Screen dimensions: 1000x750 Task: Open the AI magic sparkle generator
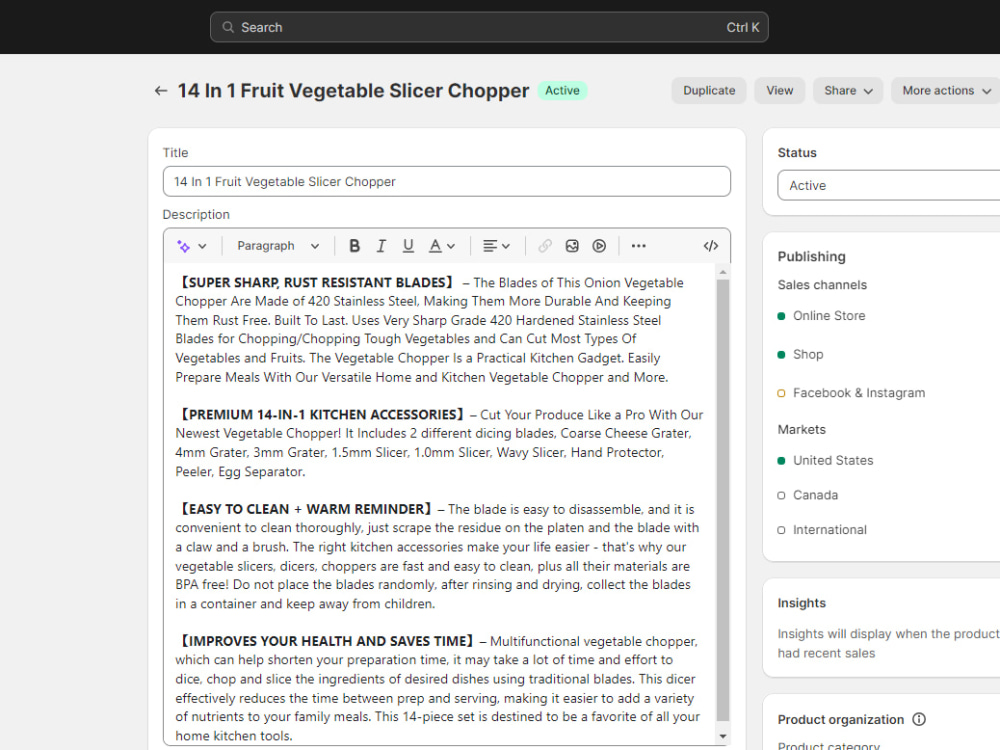point(184,246)
